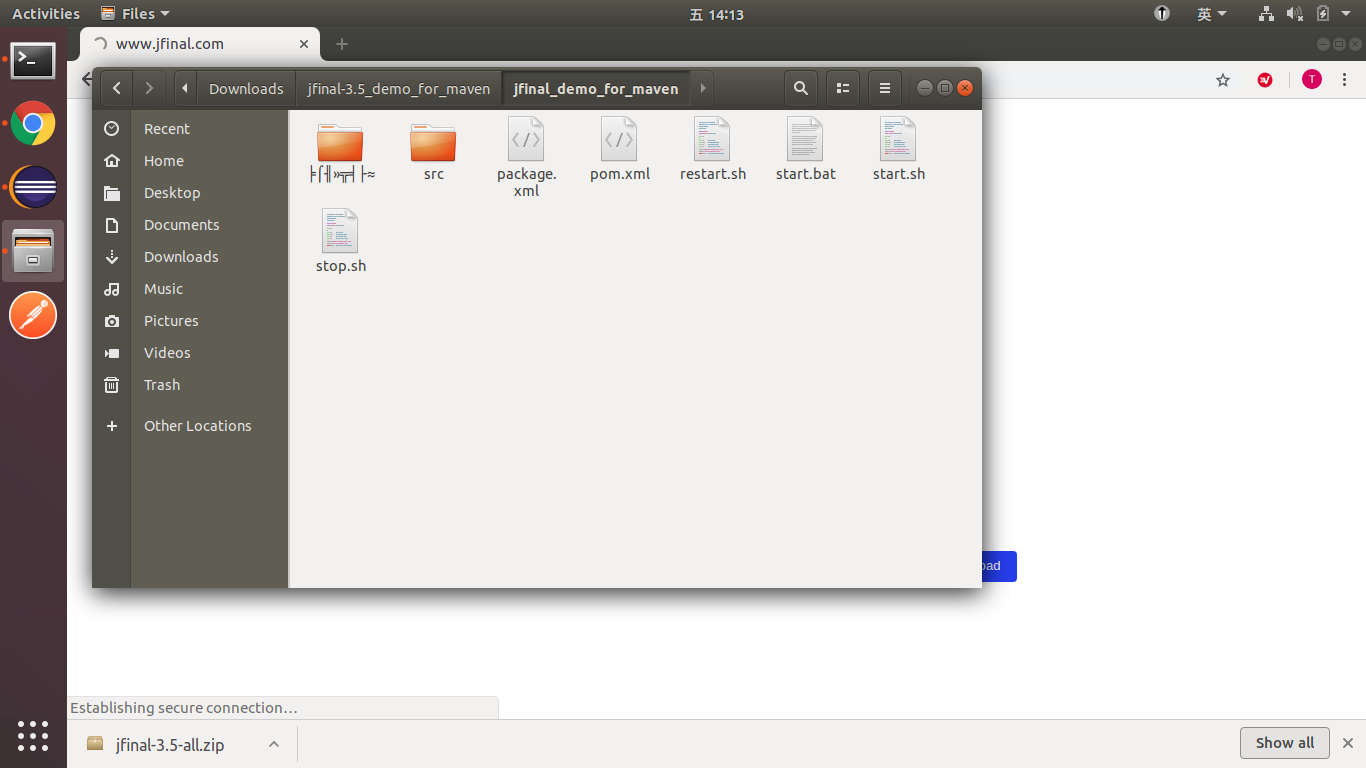
Task: Select the stop.sh script
Action: (340, 242)
